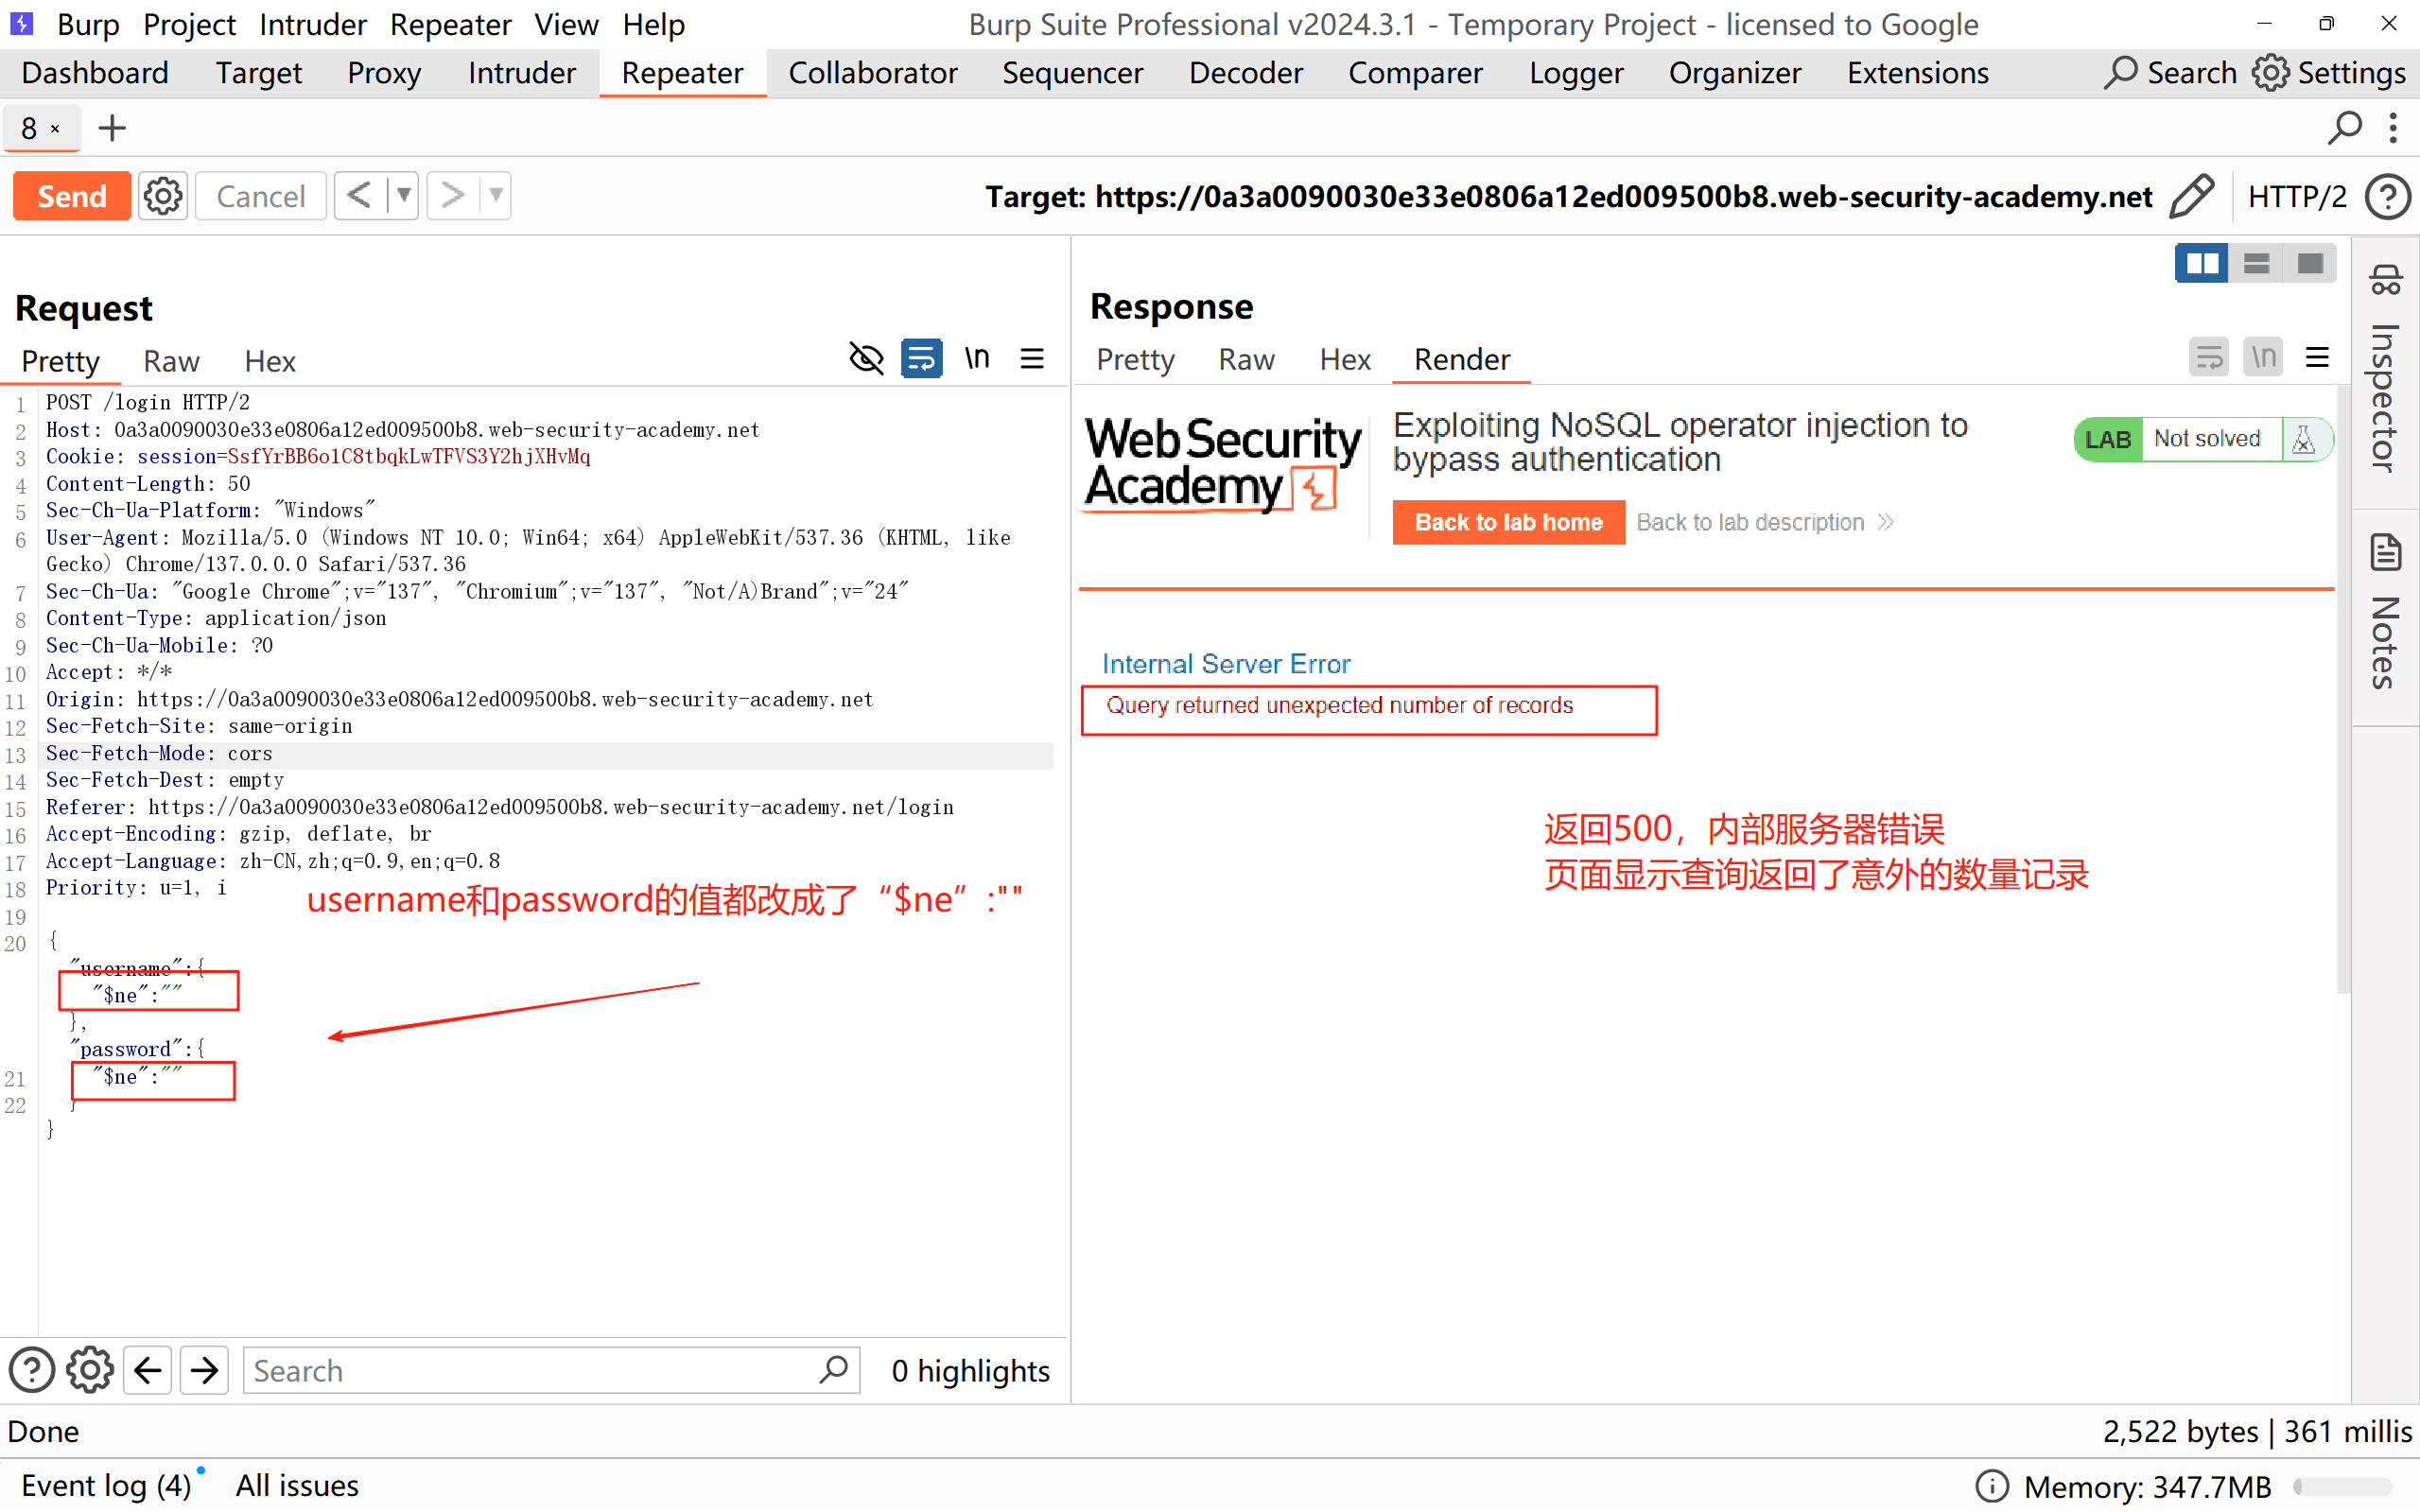The image size is (2420, 1512).
Task: Expand the forward history dropdown arrow
Action: [x=496, y=195]
